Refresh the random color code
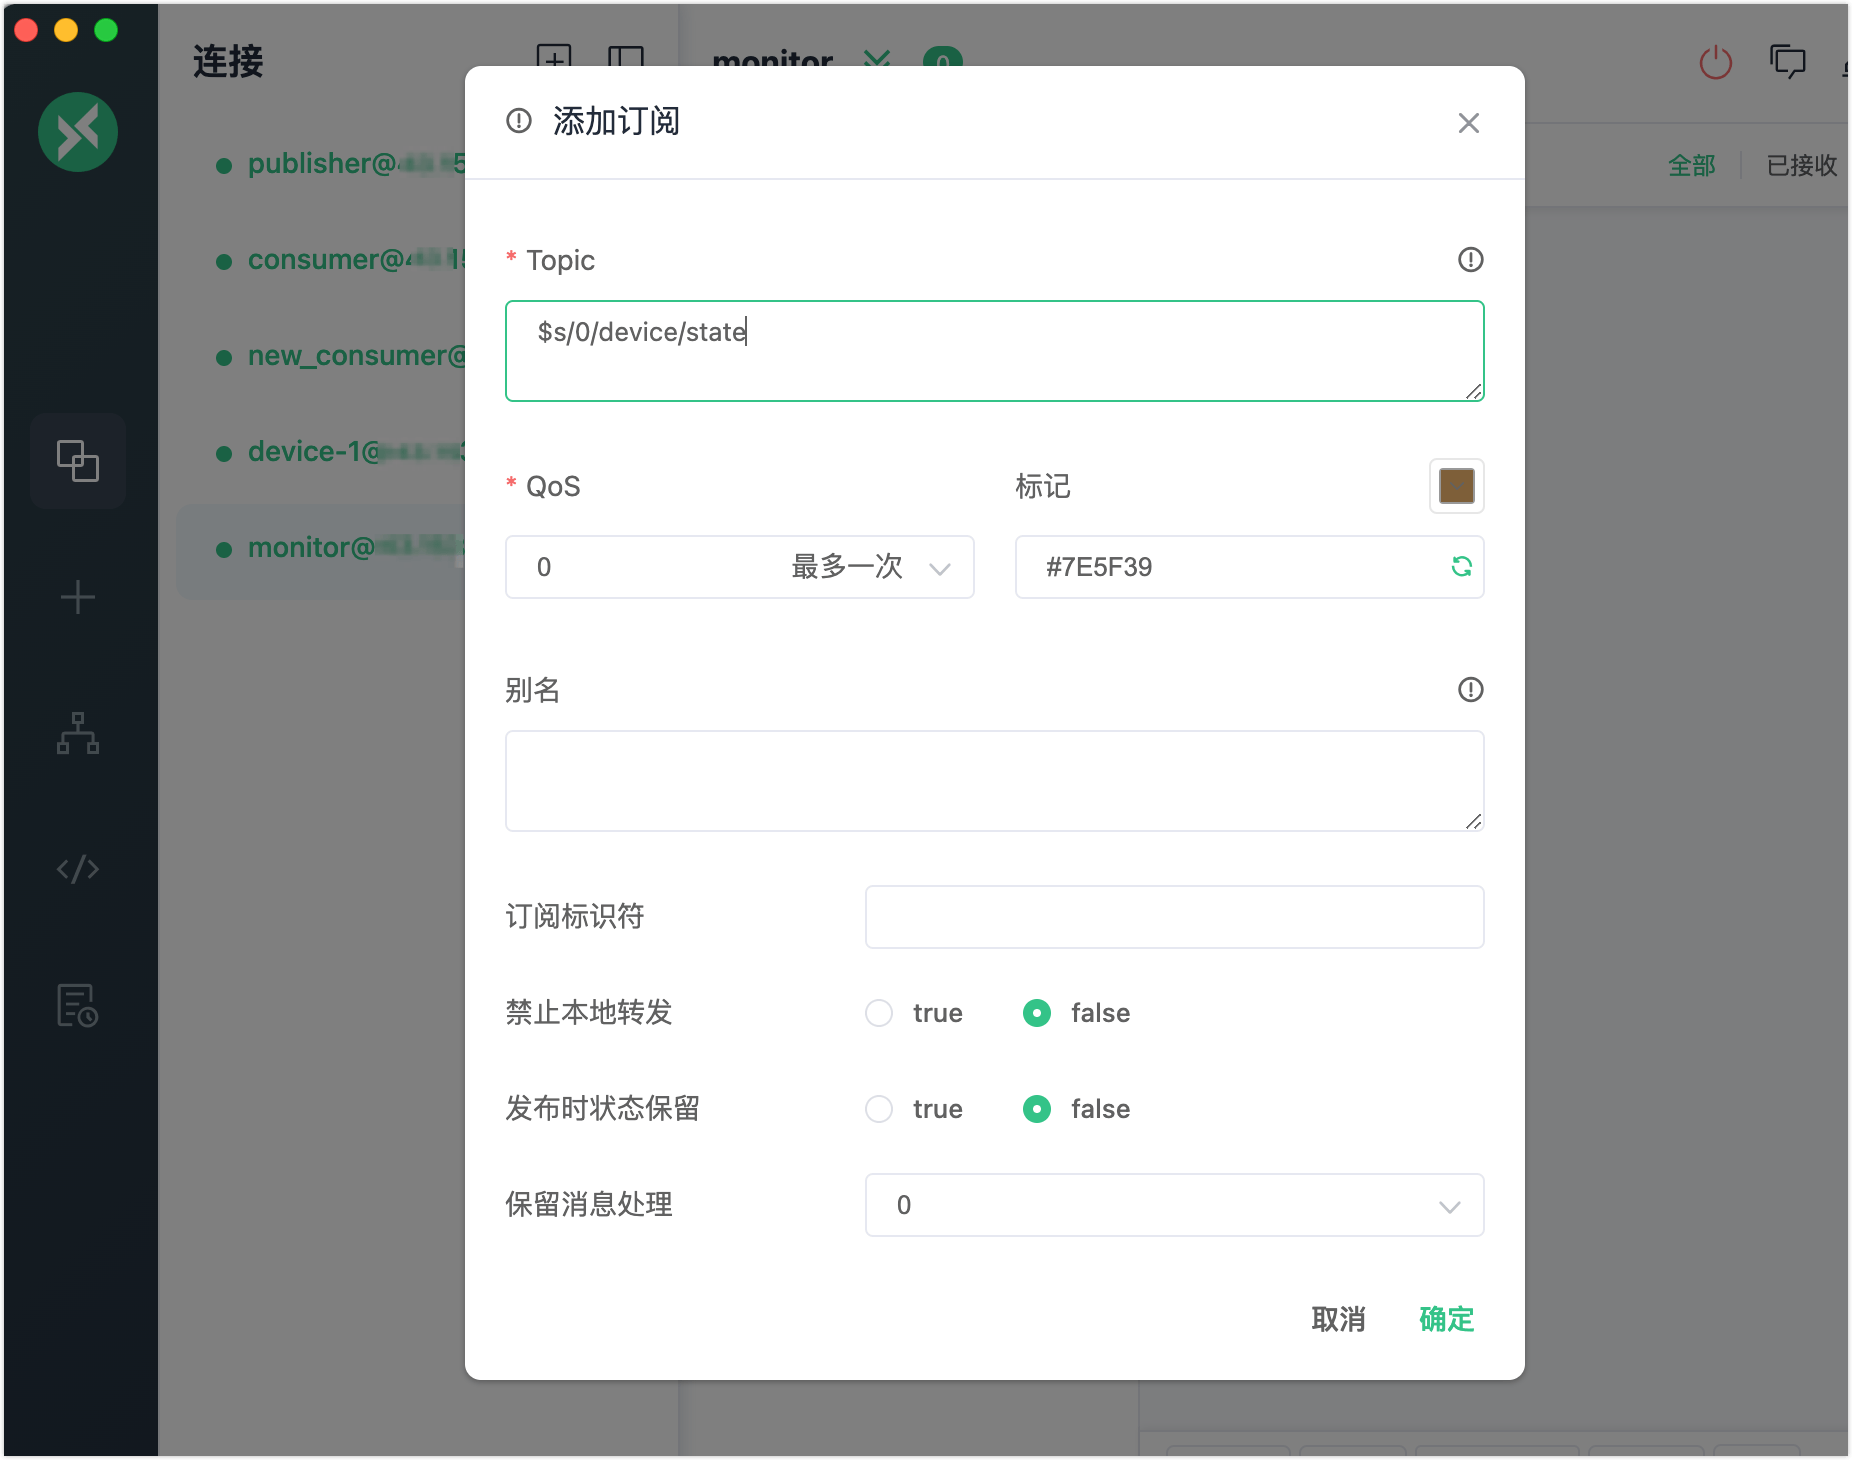Screen dimensions: 1852x1460 pyautogui.click(x=1461, y=567)
